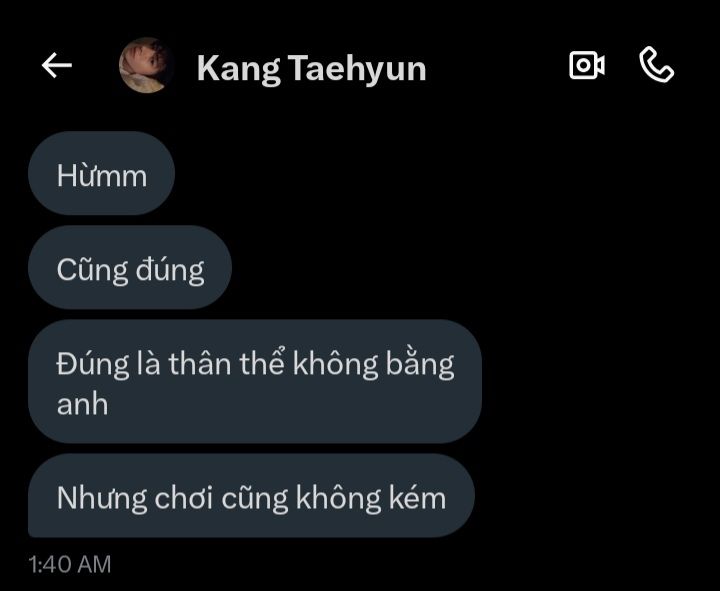Viewport: 720px width, 591px height.
Task: Click the word "anh" in the long message
Action: point(83,405)
